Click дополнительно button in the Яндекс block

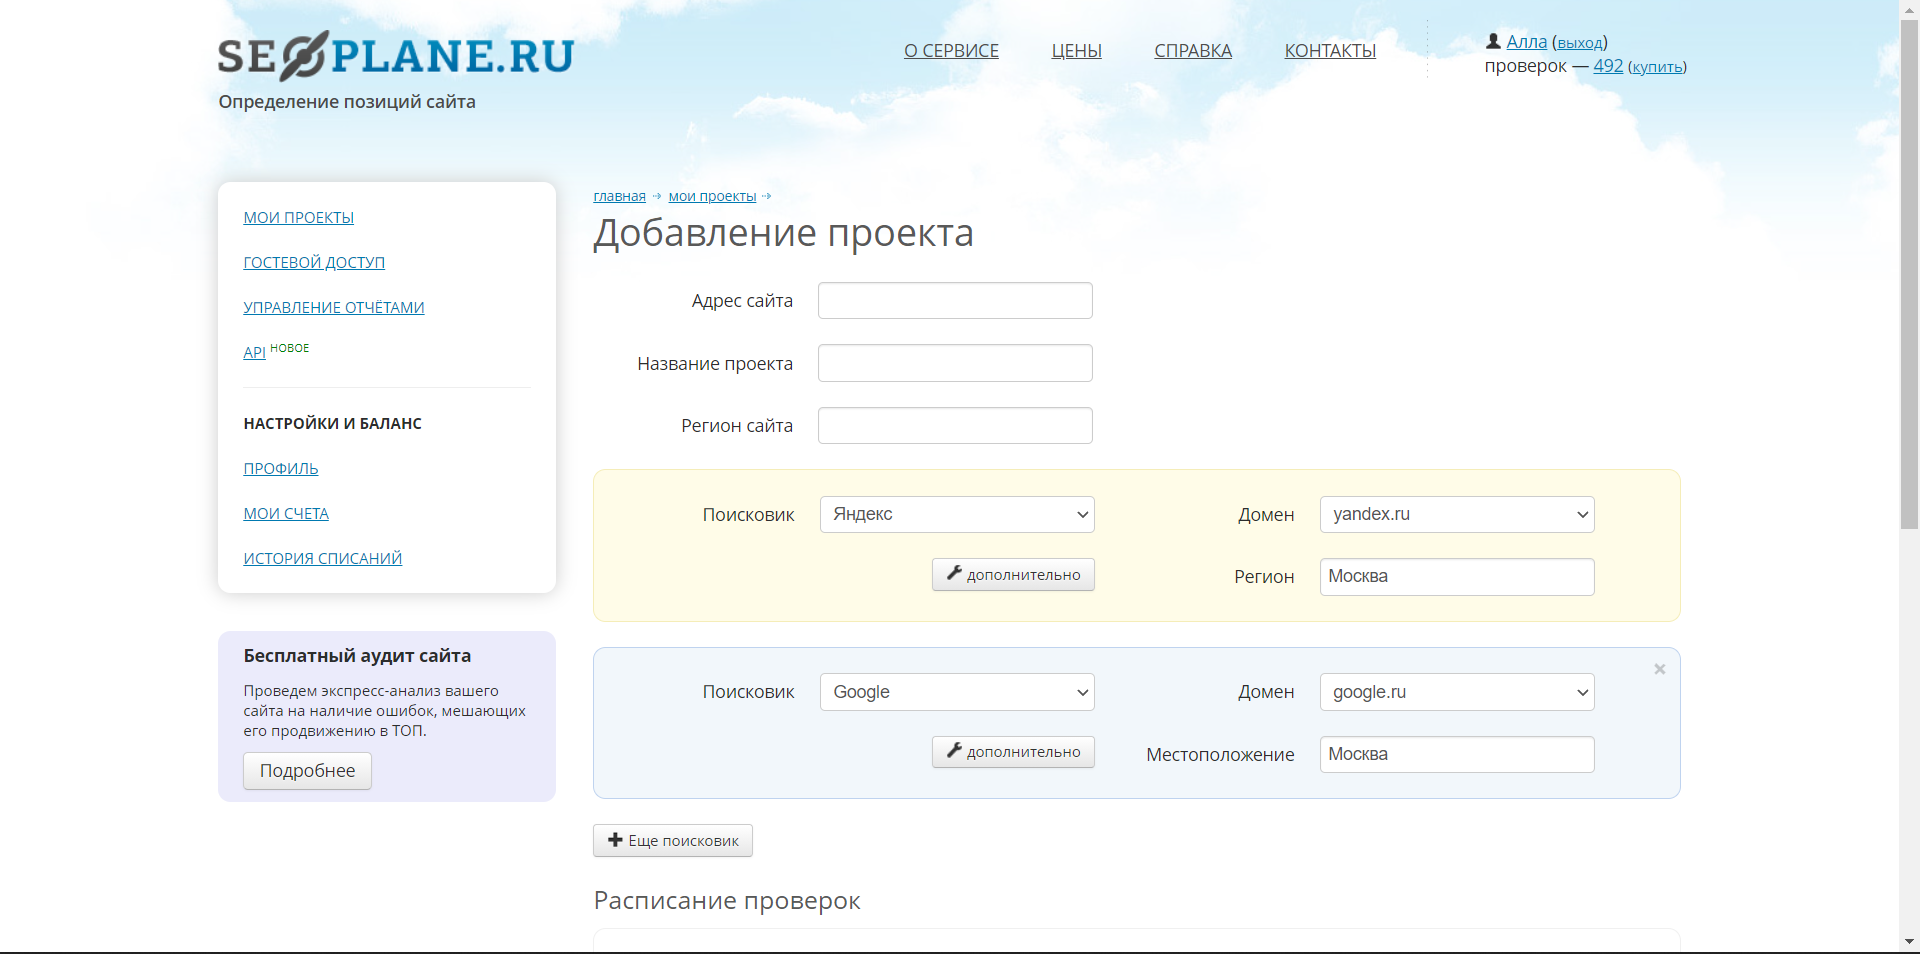(x=1013, y=575)
